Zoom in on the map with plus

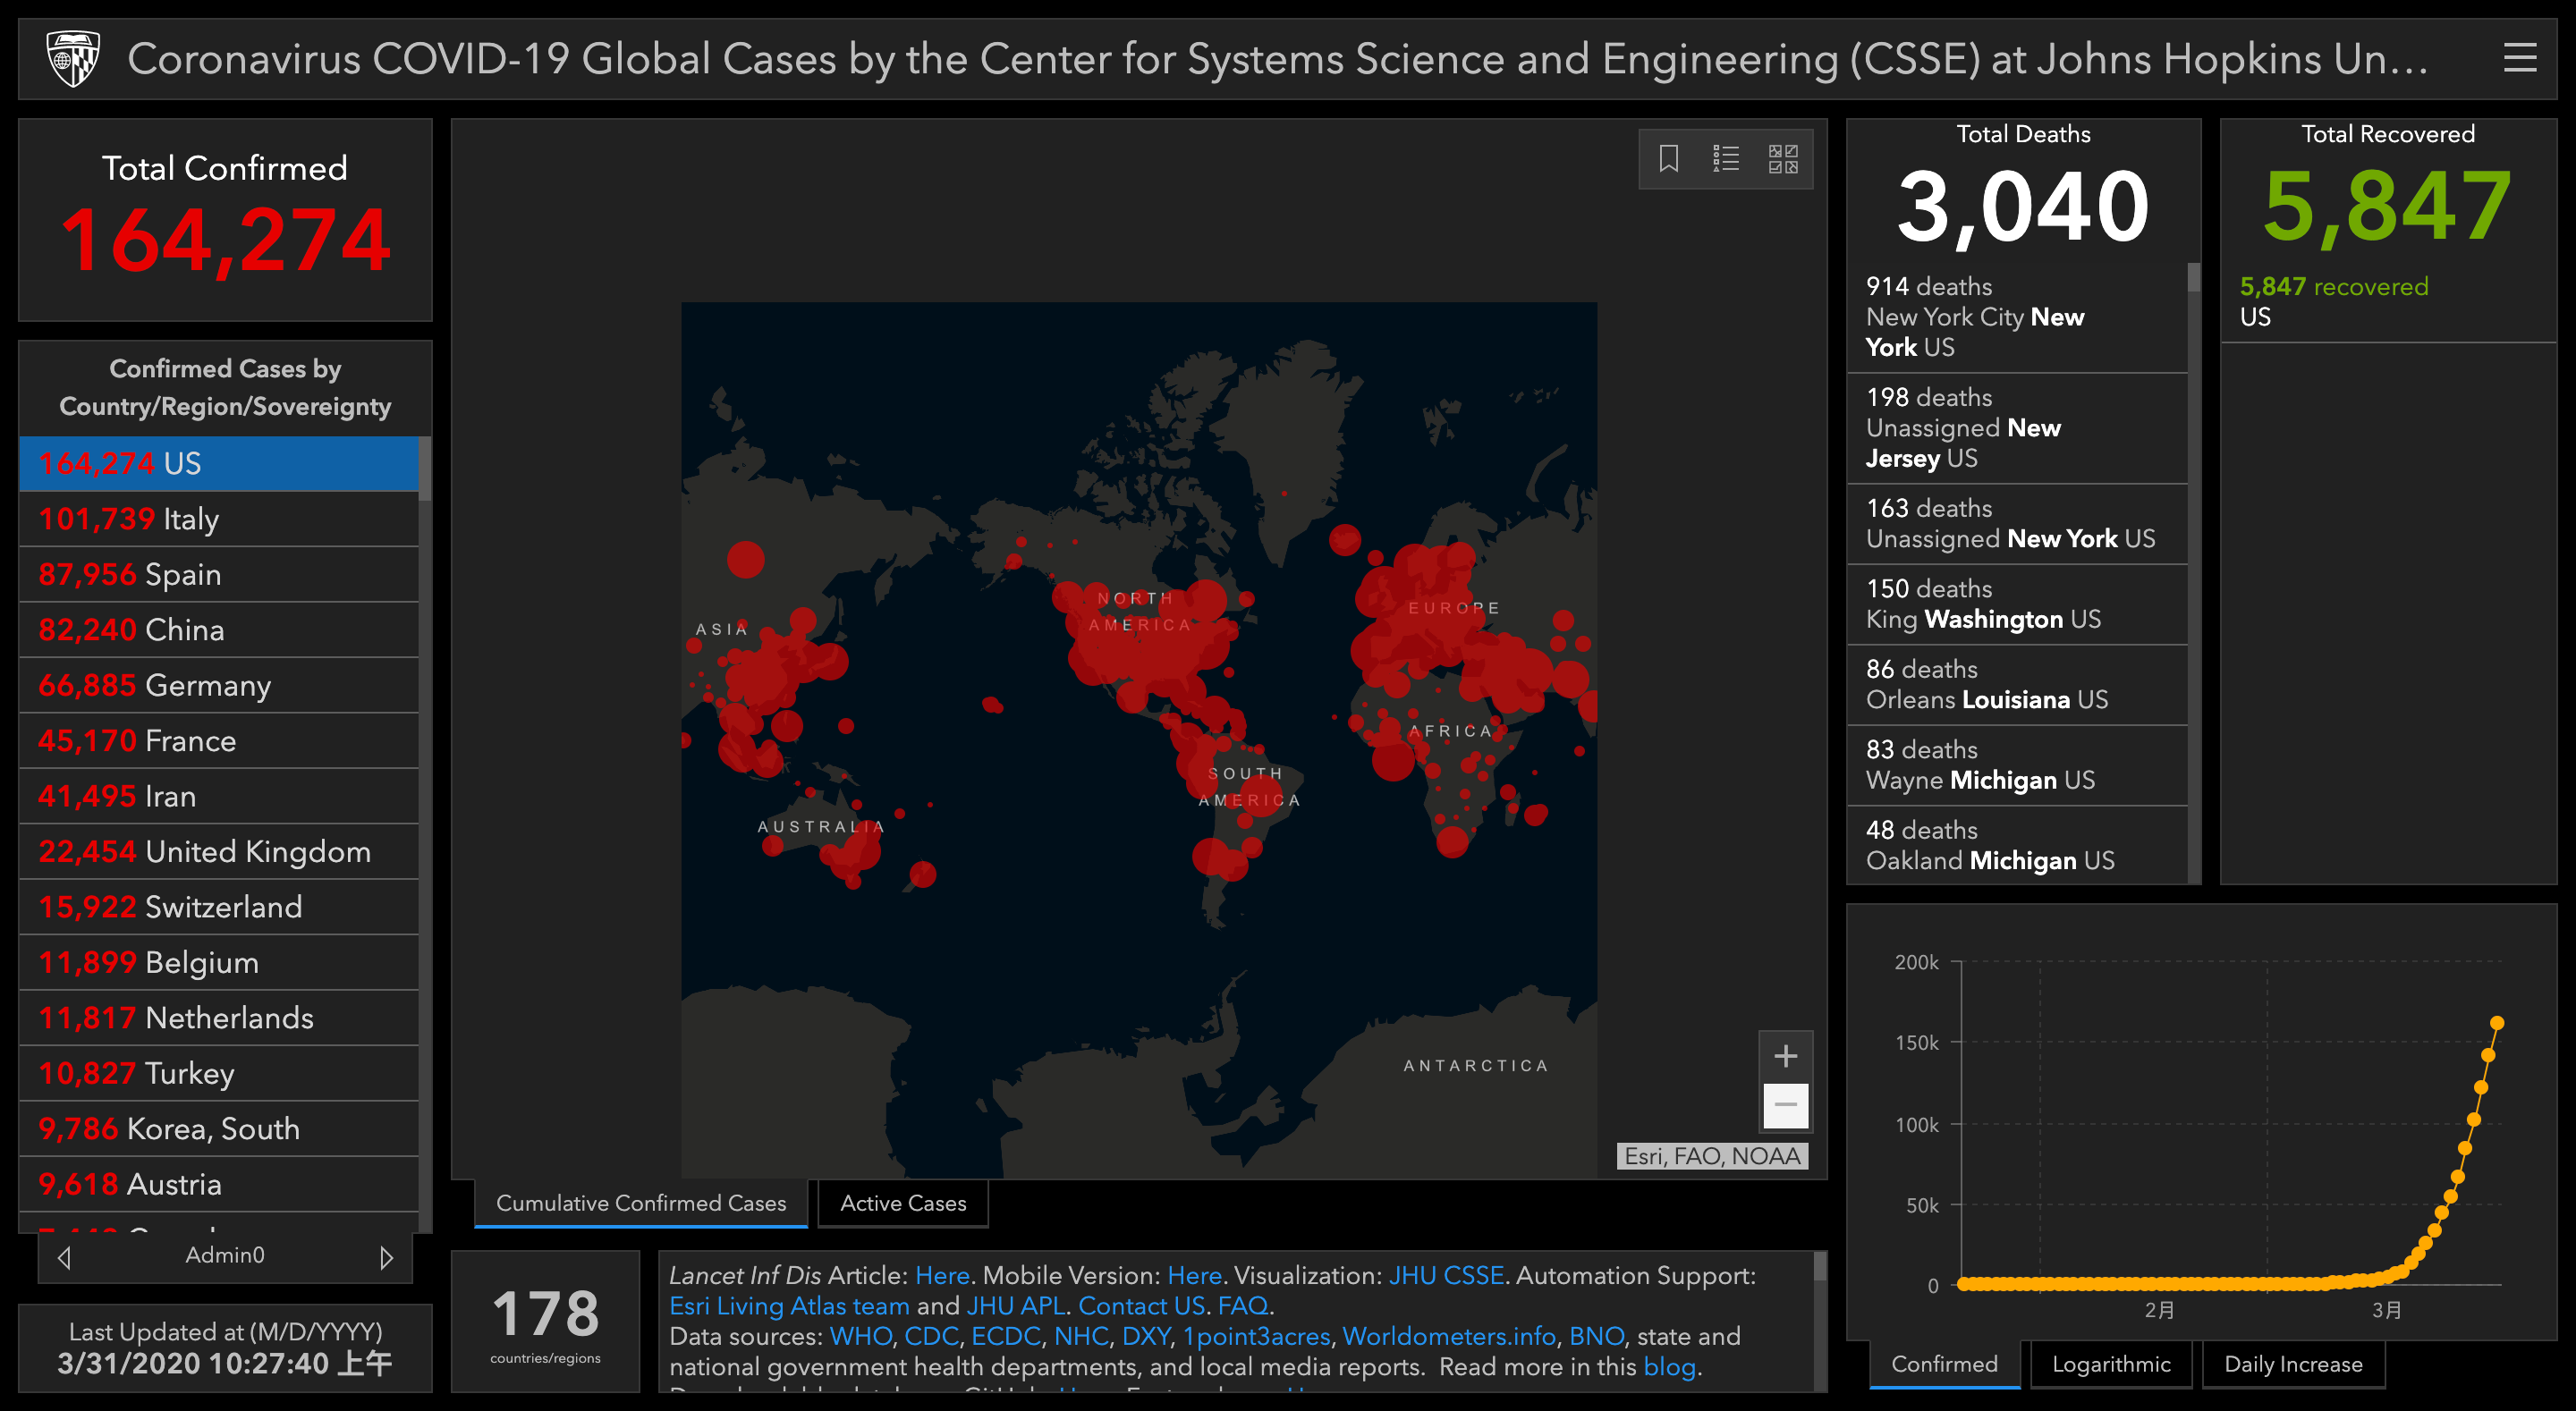pyautogui.click(x=1785, y=1055)
